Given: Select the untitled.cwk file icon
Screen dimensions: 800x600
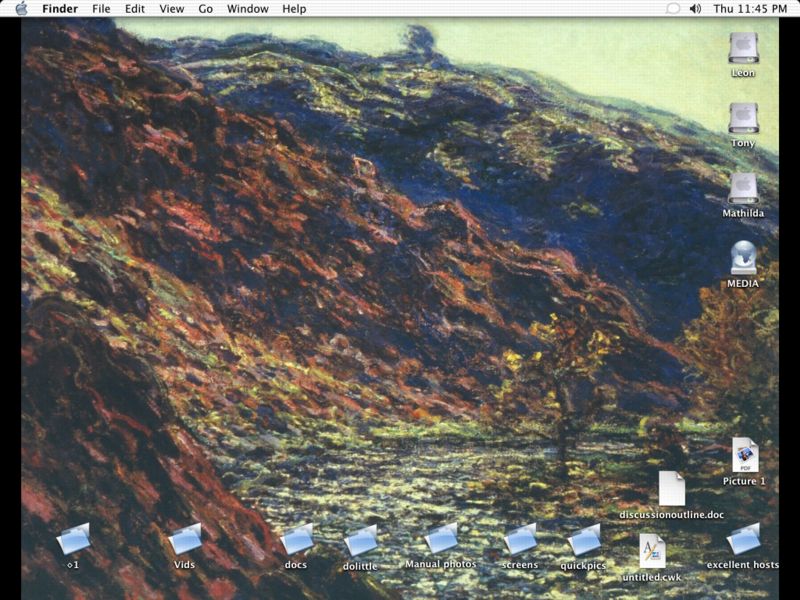Looking at the screenshot, I should click(652, 551).
